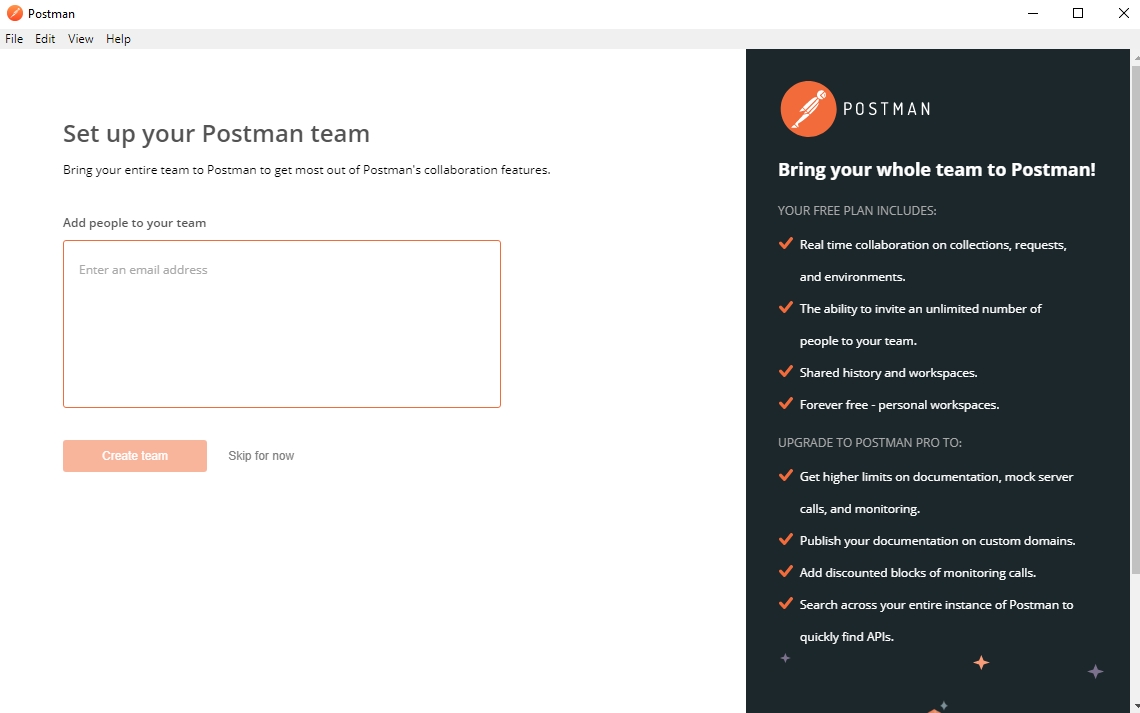
Task: Click 'YOUR FREE PLAN INCLUDES:' text
Action: 857,211
